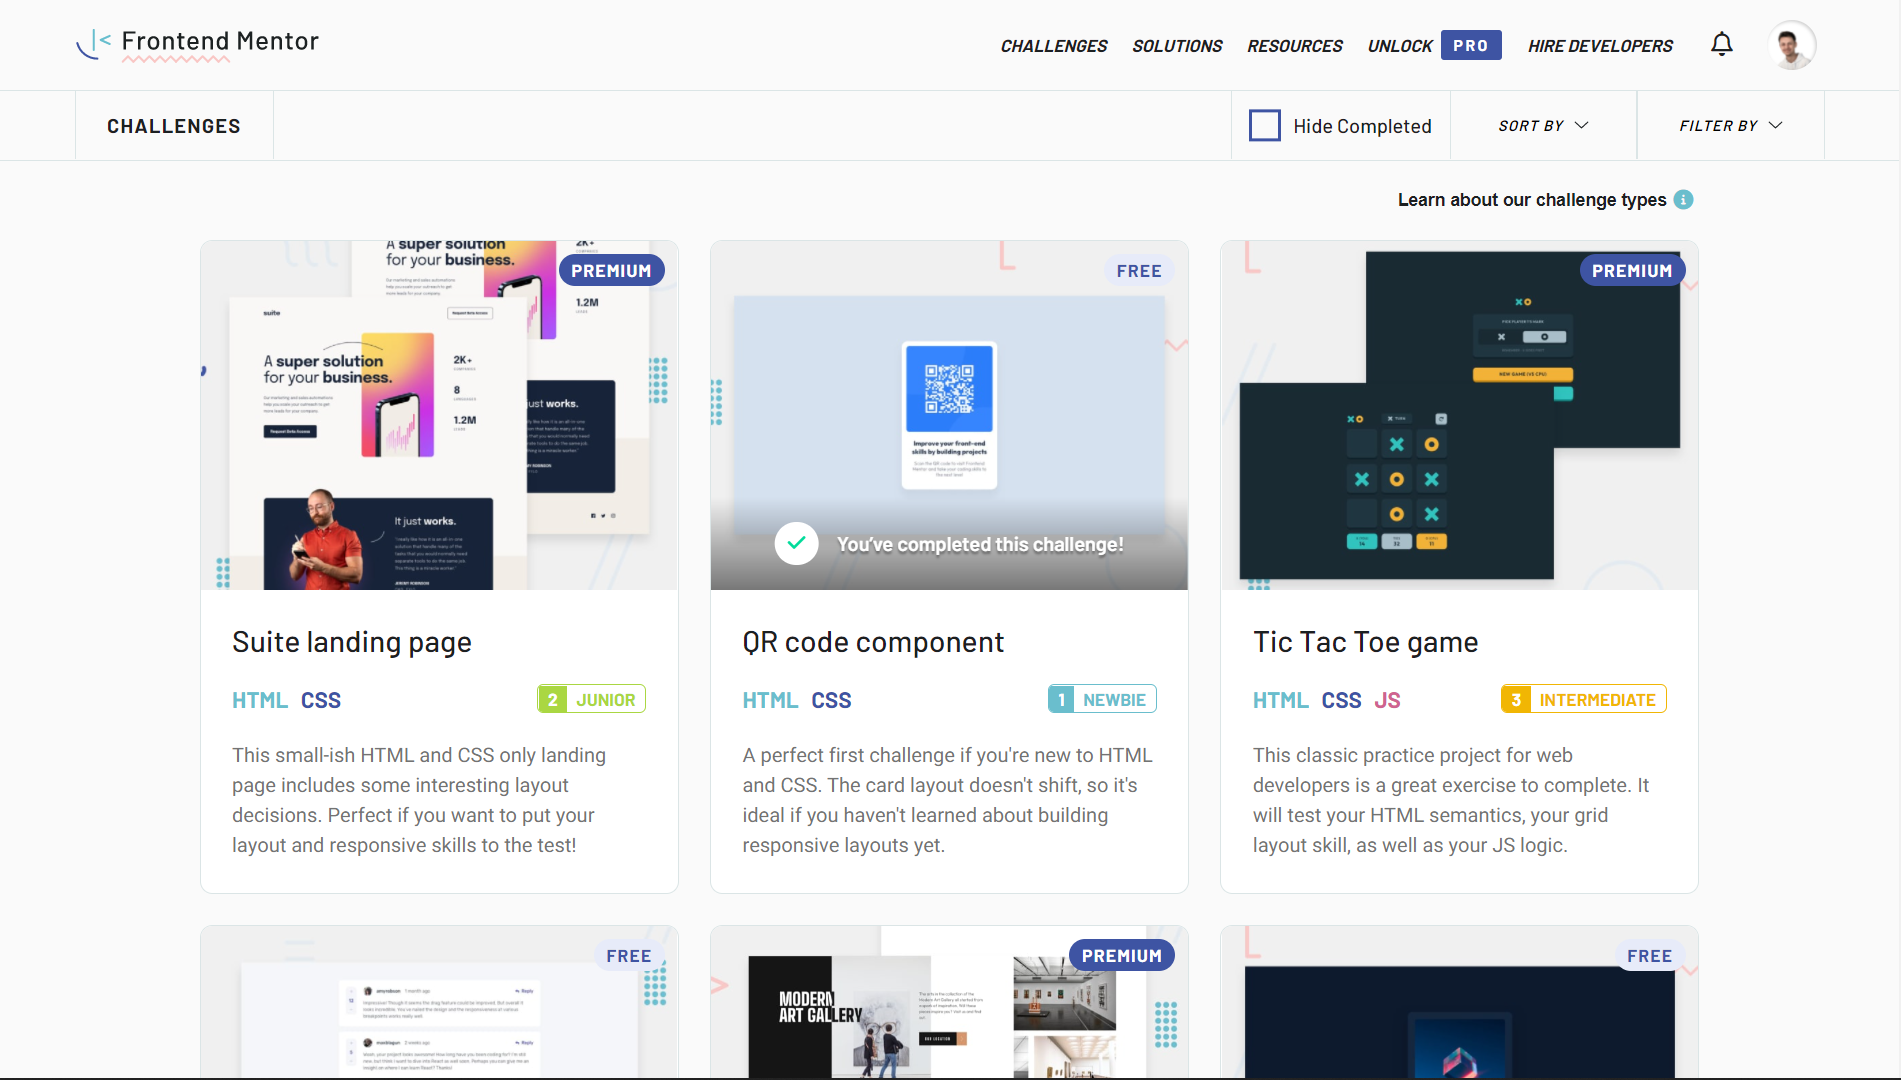Open the QR code component title

tap(873, 642)
